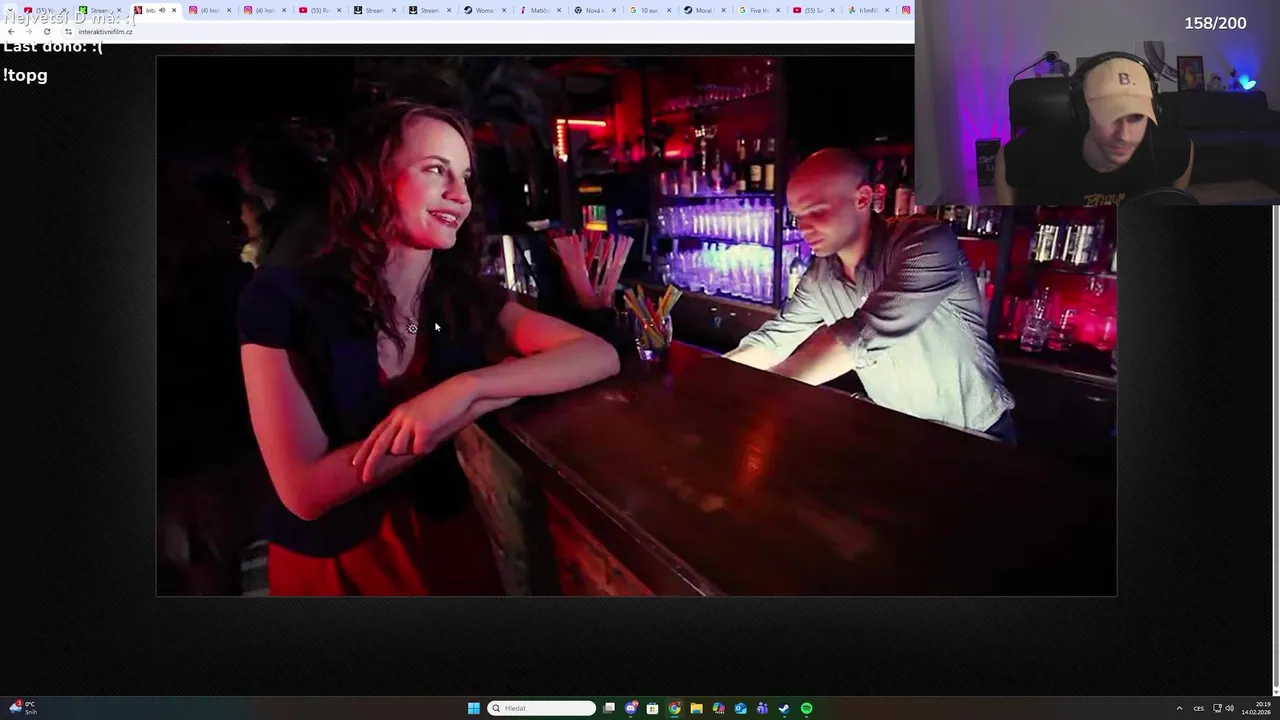Switch to the YouTube (55) Ru tab

click(x=319, y=10)
